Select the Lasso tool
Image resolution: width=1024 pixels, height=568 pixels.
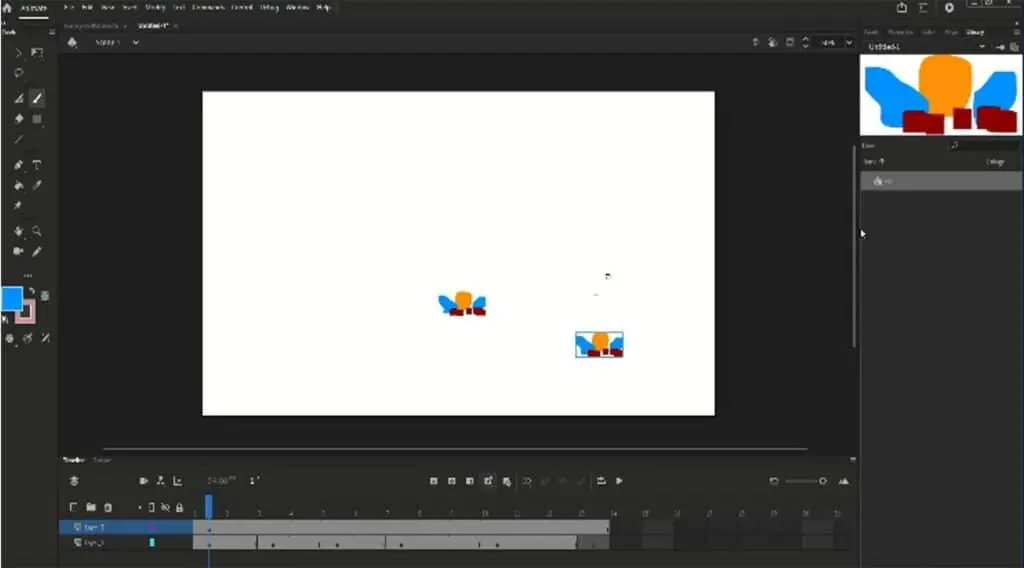tap(18, 73)
